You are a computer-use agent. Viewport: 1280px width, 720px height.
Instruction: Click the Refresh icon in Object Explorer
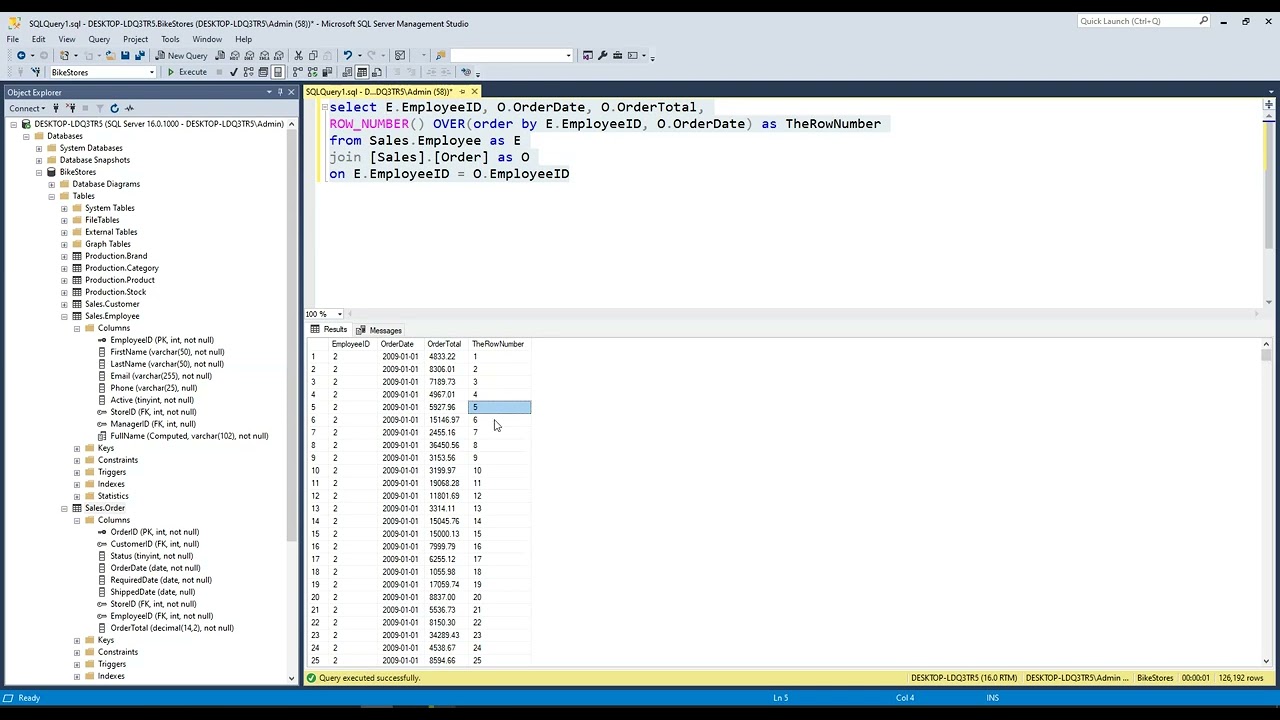(x=114, y=108)
